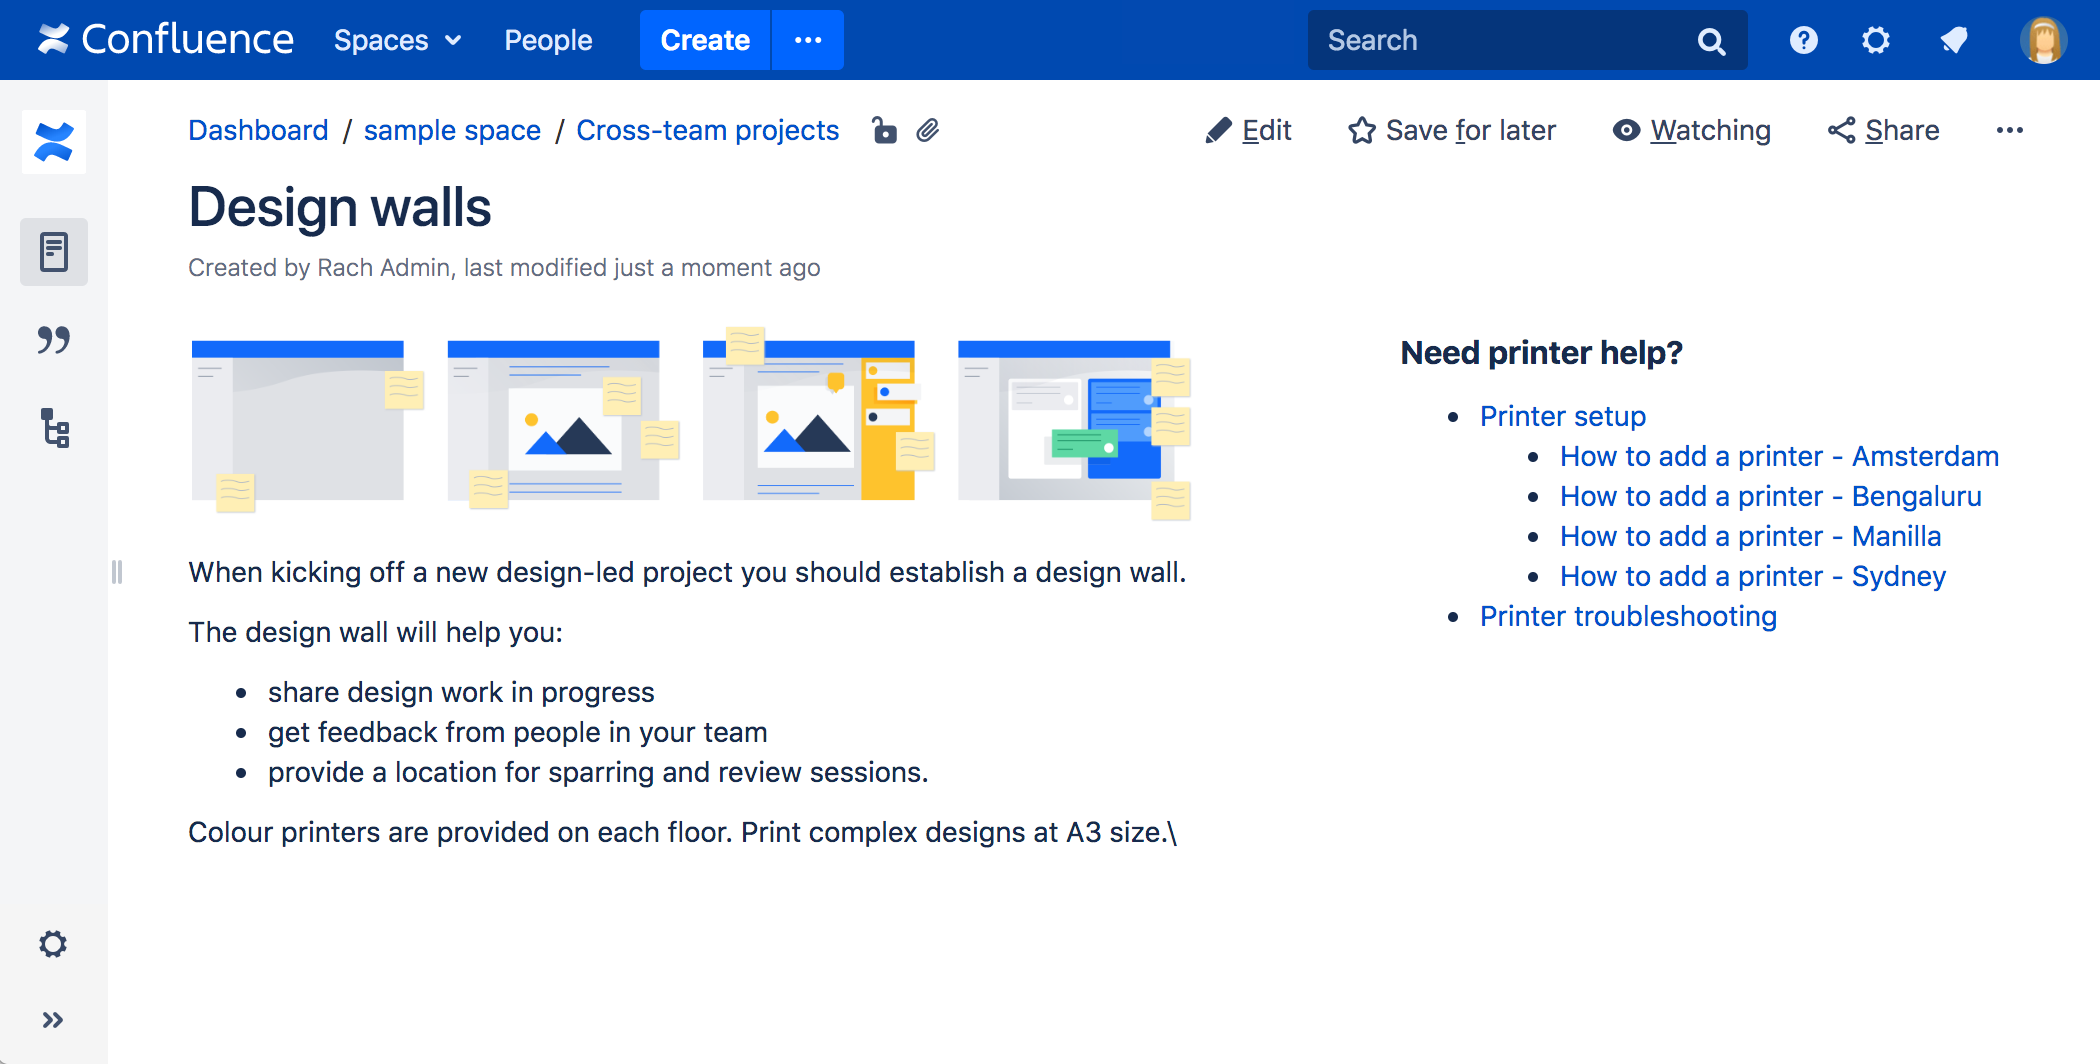Open Printer troubleshooting link

[1628, 616]
